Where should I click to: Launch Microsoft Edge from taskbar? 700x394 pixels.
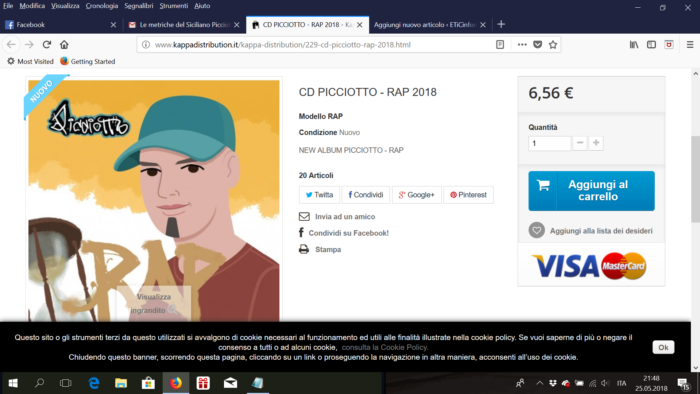pos(94,383)
